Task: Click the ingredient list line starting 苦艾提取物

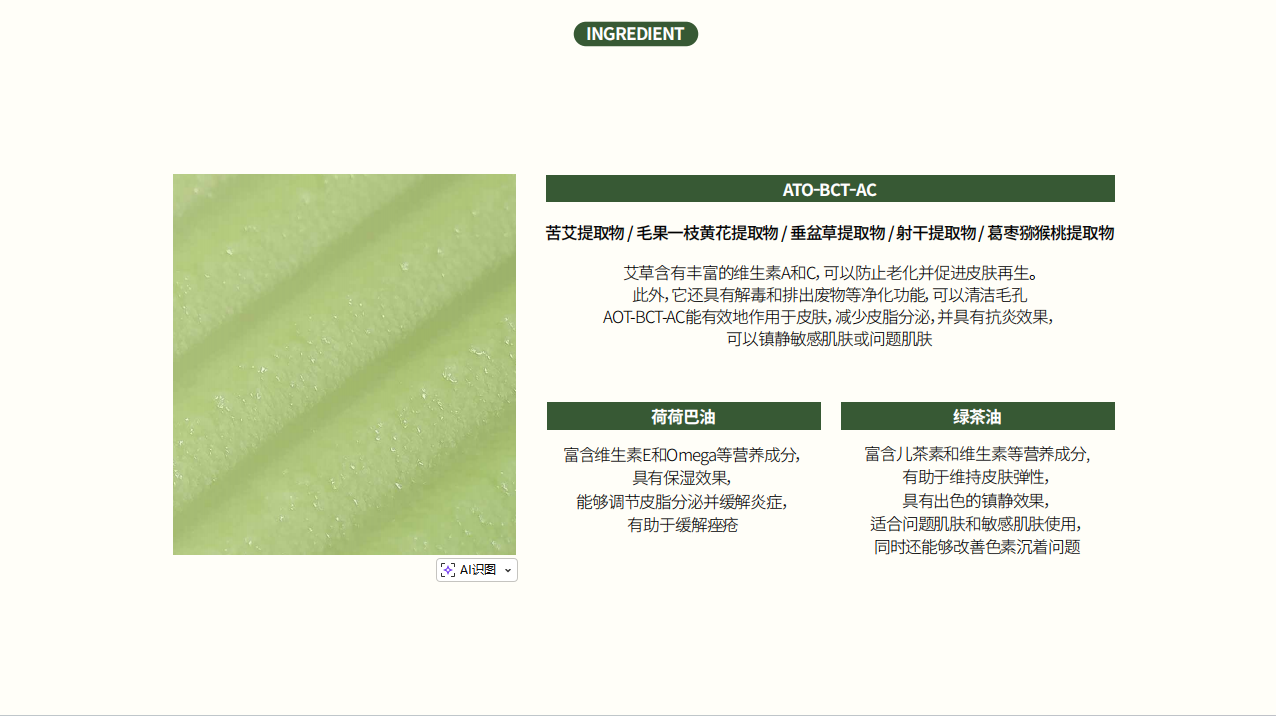Action: coord(830,233)
